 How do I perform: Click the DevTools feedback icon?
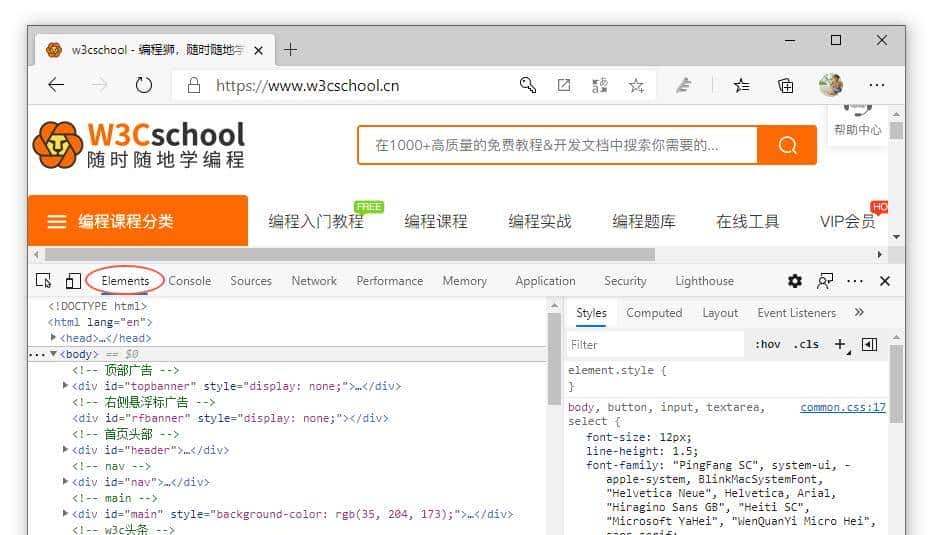pos(825,281)
